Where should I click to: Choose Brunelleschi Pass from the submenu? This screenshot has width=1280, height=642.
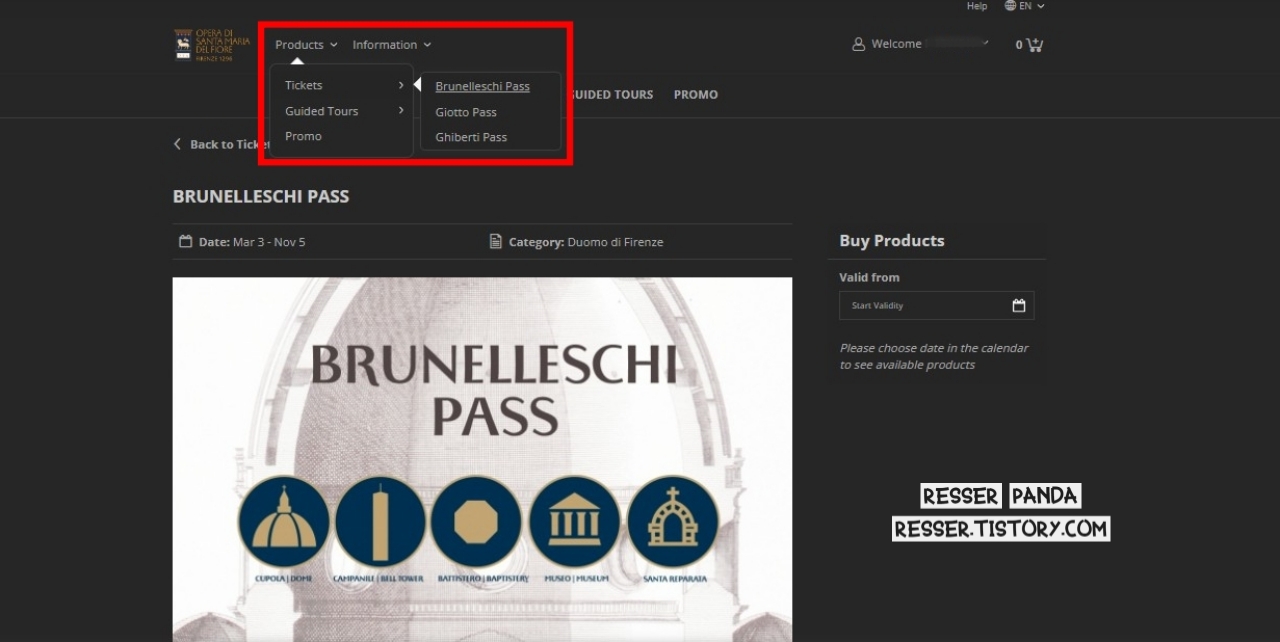tap(482, 86)
